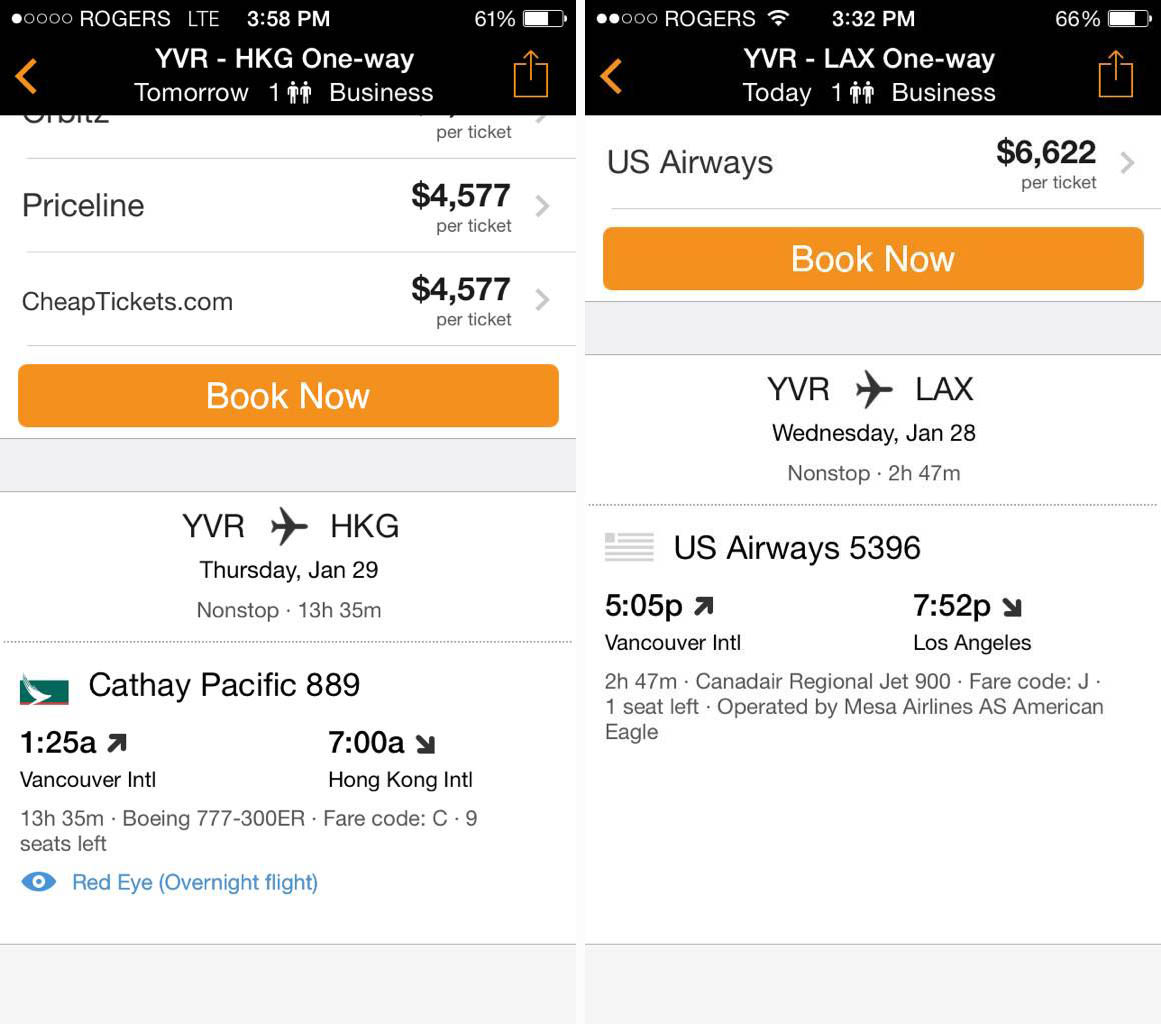This screenshot has height=1024, width=1161.
Task: Tap back arrow on YVR - LAX screen
Action: pos(611,76)
